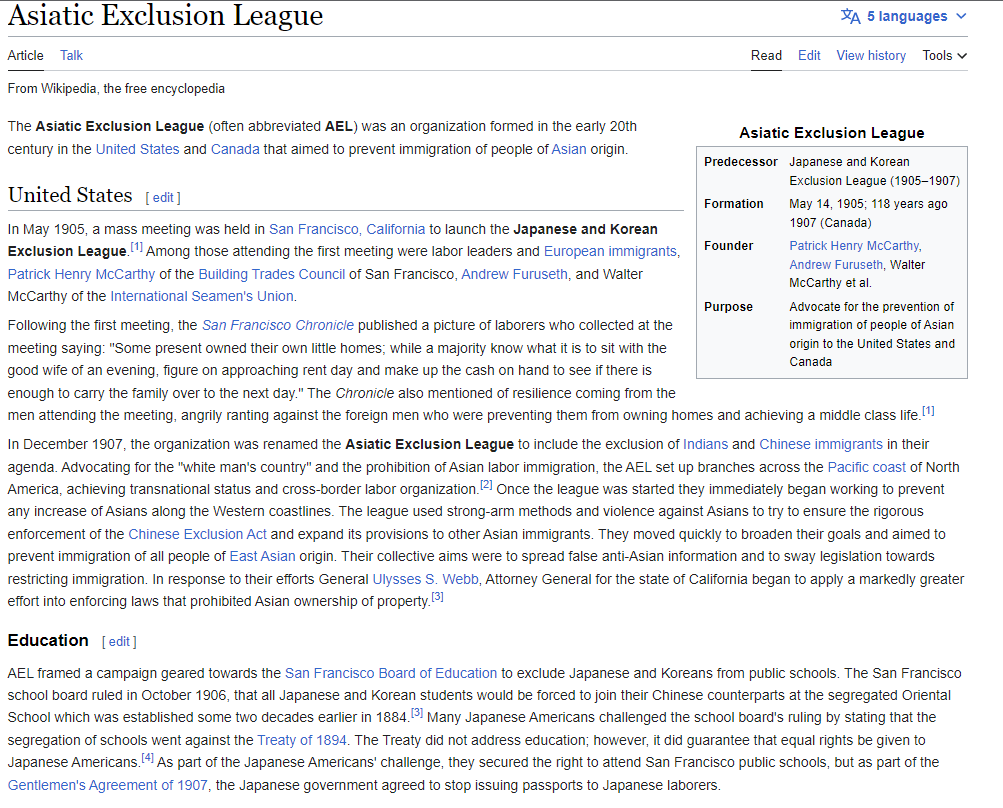Open Building Trades Council link
1003x808 pixels.
(272, 274)
